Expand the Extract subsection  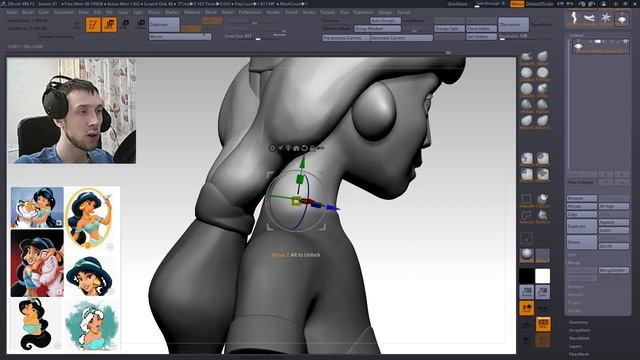point(574,311)
